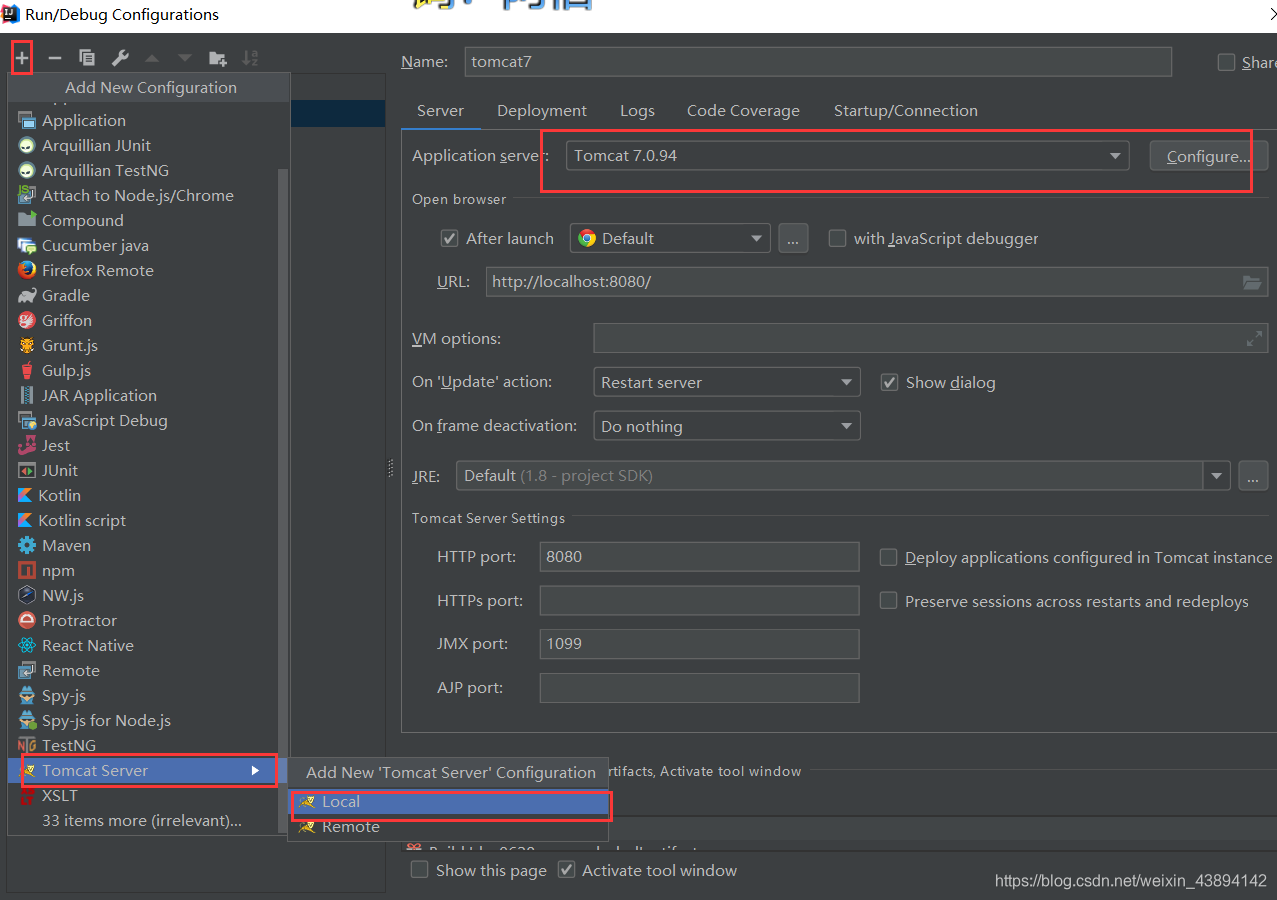Click the VM options expand icon
1277x900 pixels.
pos(1254,339)
